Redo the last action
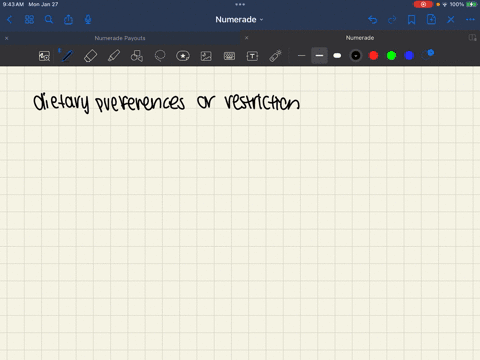The image size is (480, 360). 392,20
